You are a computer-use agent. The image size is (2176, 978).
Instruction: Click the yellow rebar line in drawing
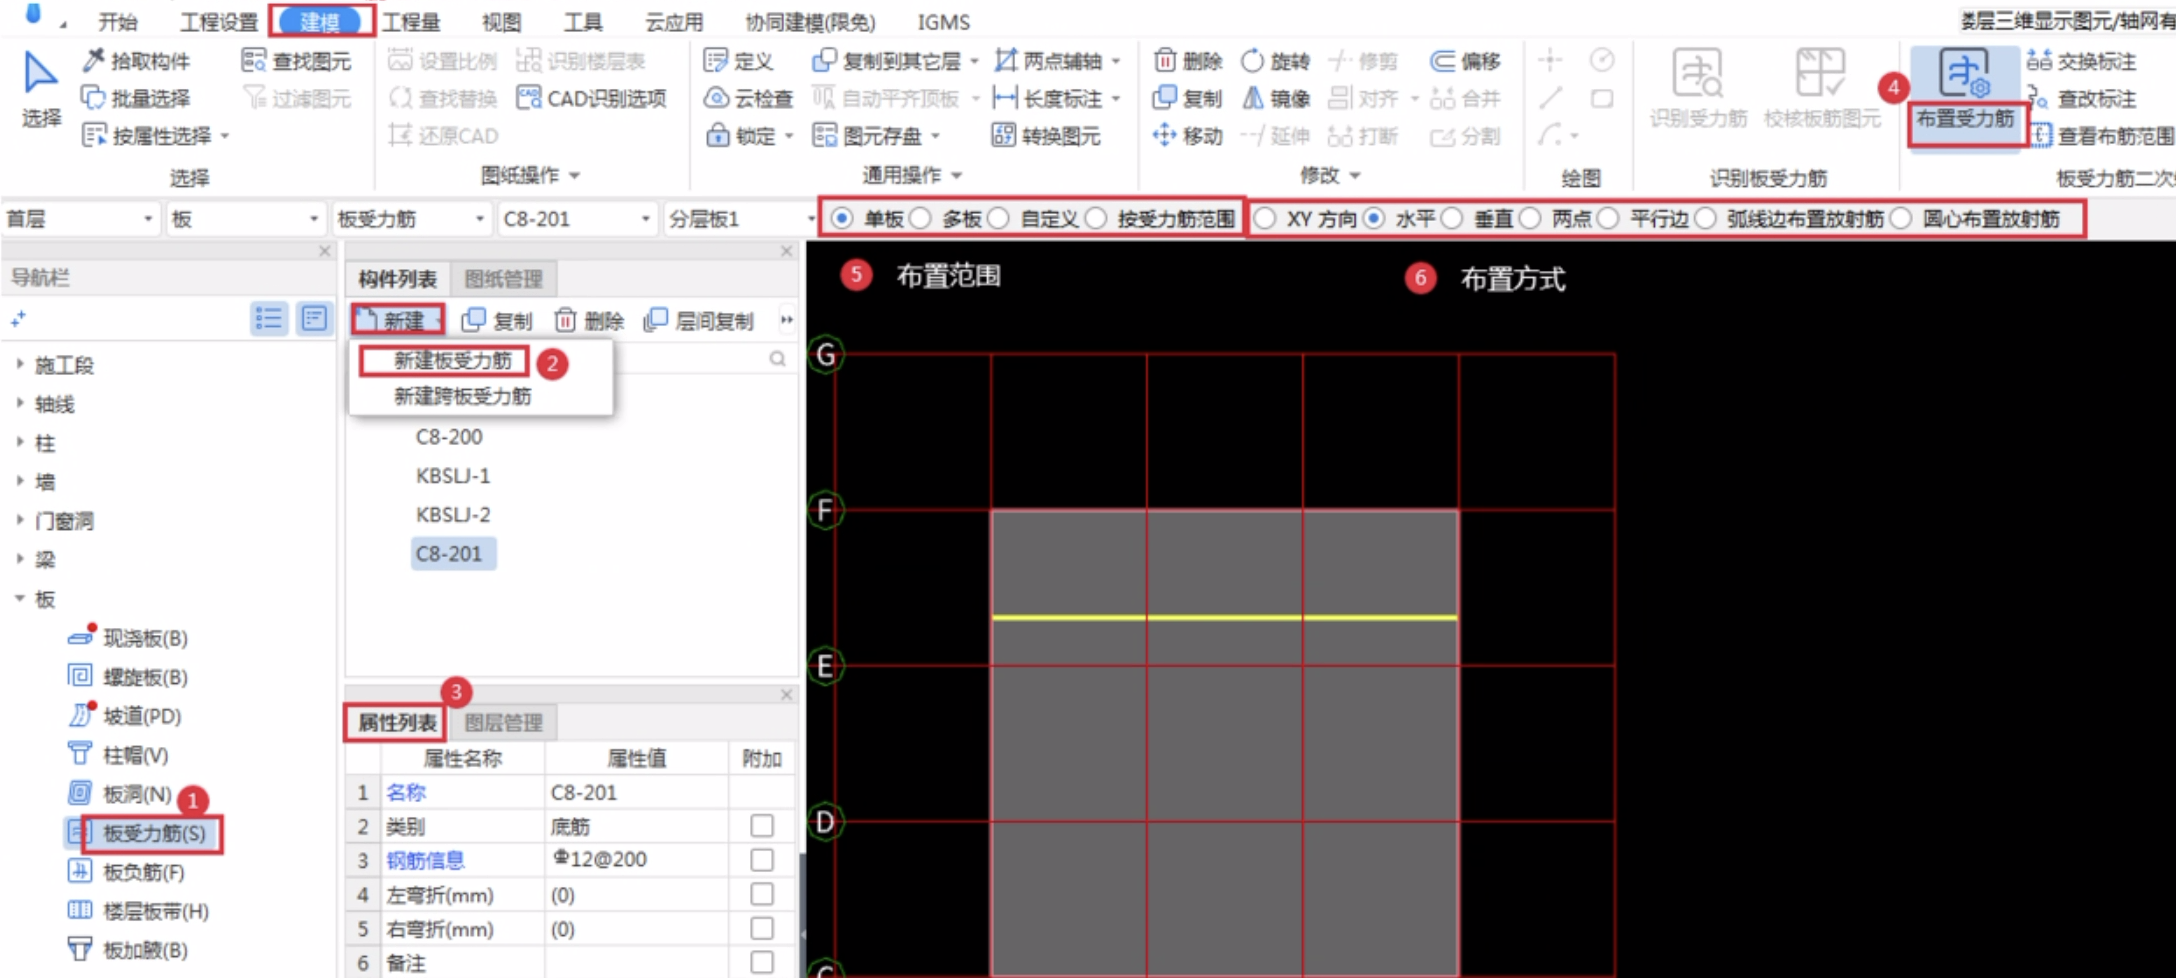1224,617
